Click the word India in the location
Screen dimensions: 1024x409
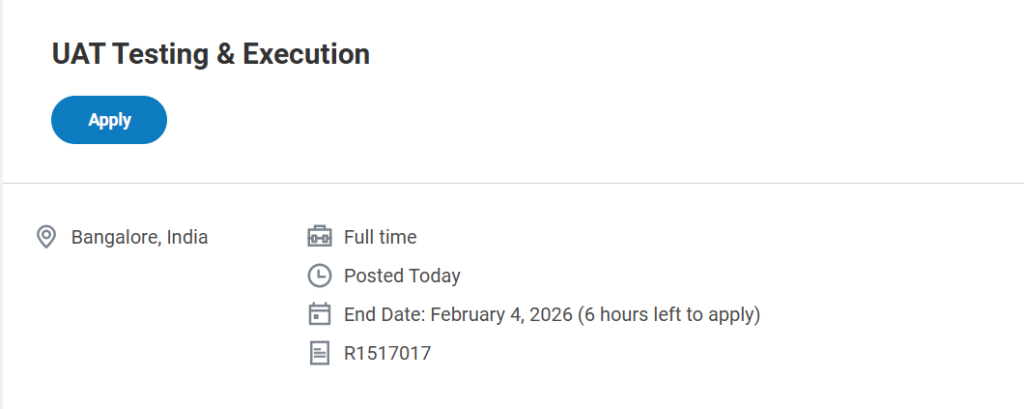click(x=188, y=237)
